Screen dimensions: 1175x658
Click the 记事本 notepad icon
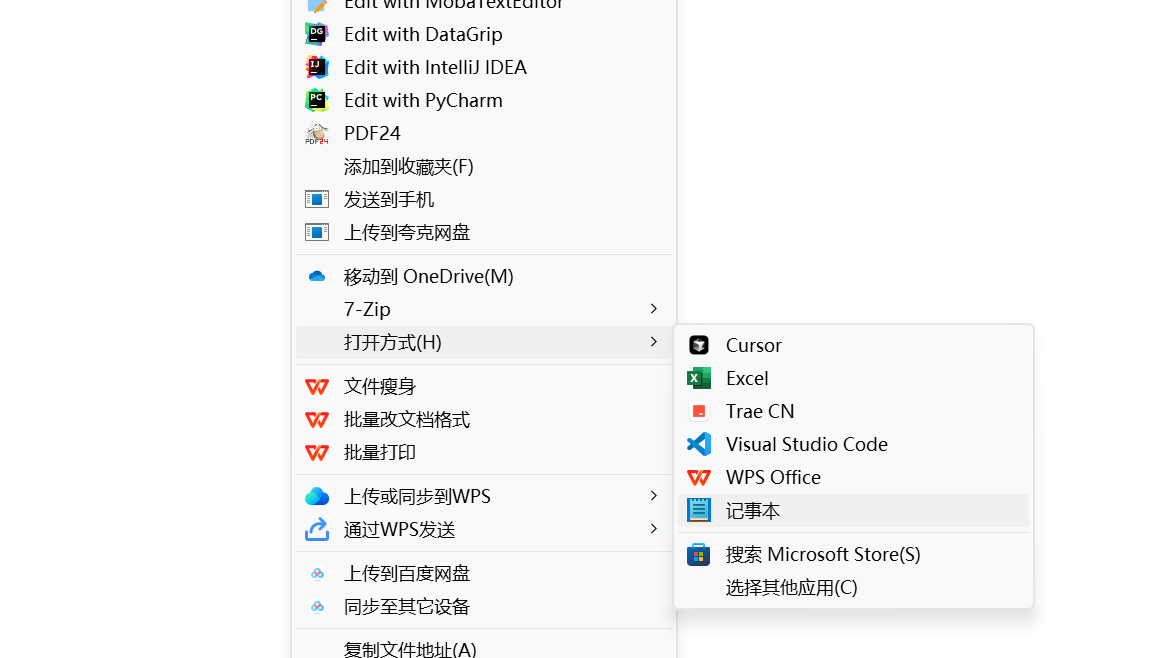(x=698, y=510)
